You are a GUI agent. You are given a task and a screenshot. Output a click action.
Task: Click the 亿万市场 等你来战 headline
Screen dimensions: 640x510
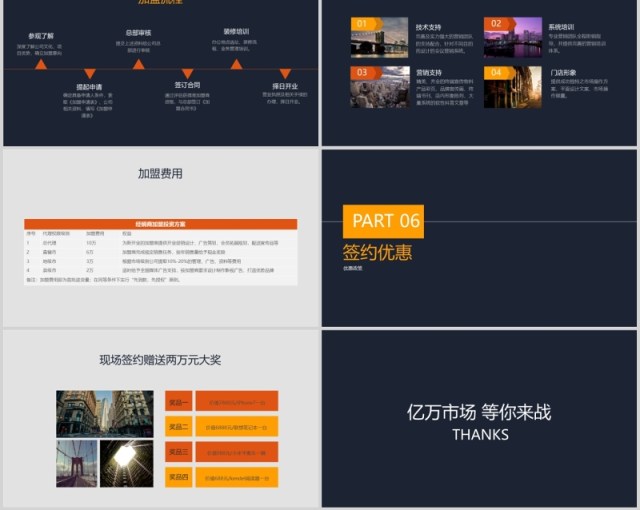(x=479, y=412)
